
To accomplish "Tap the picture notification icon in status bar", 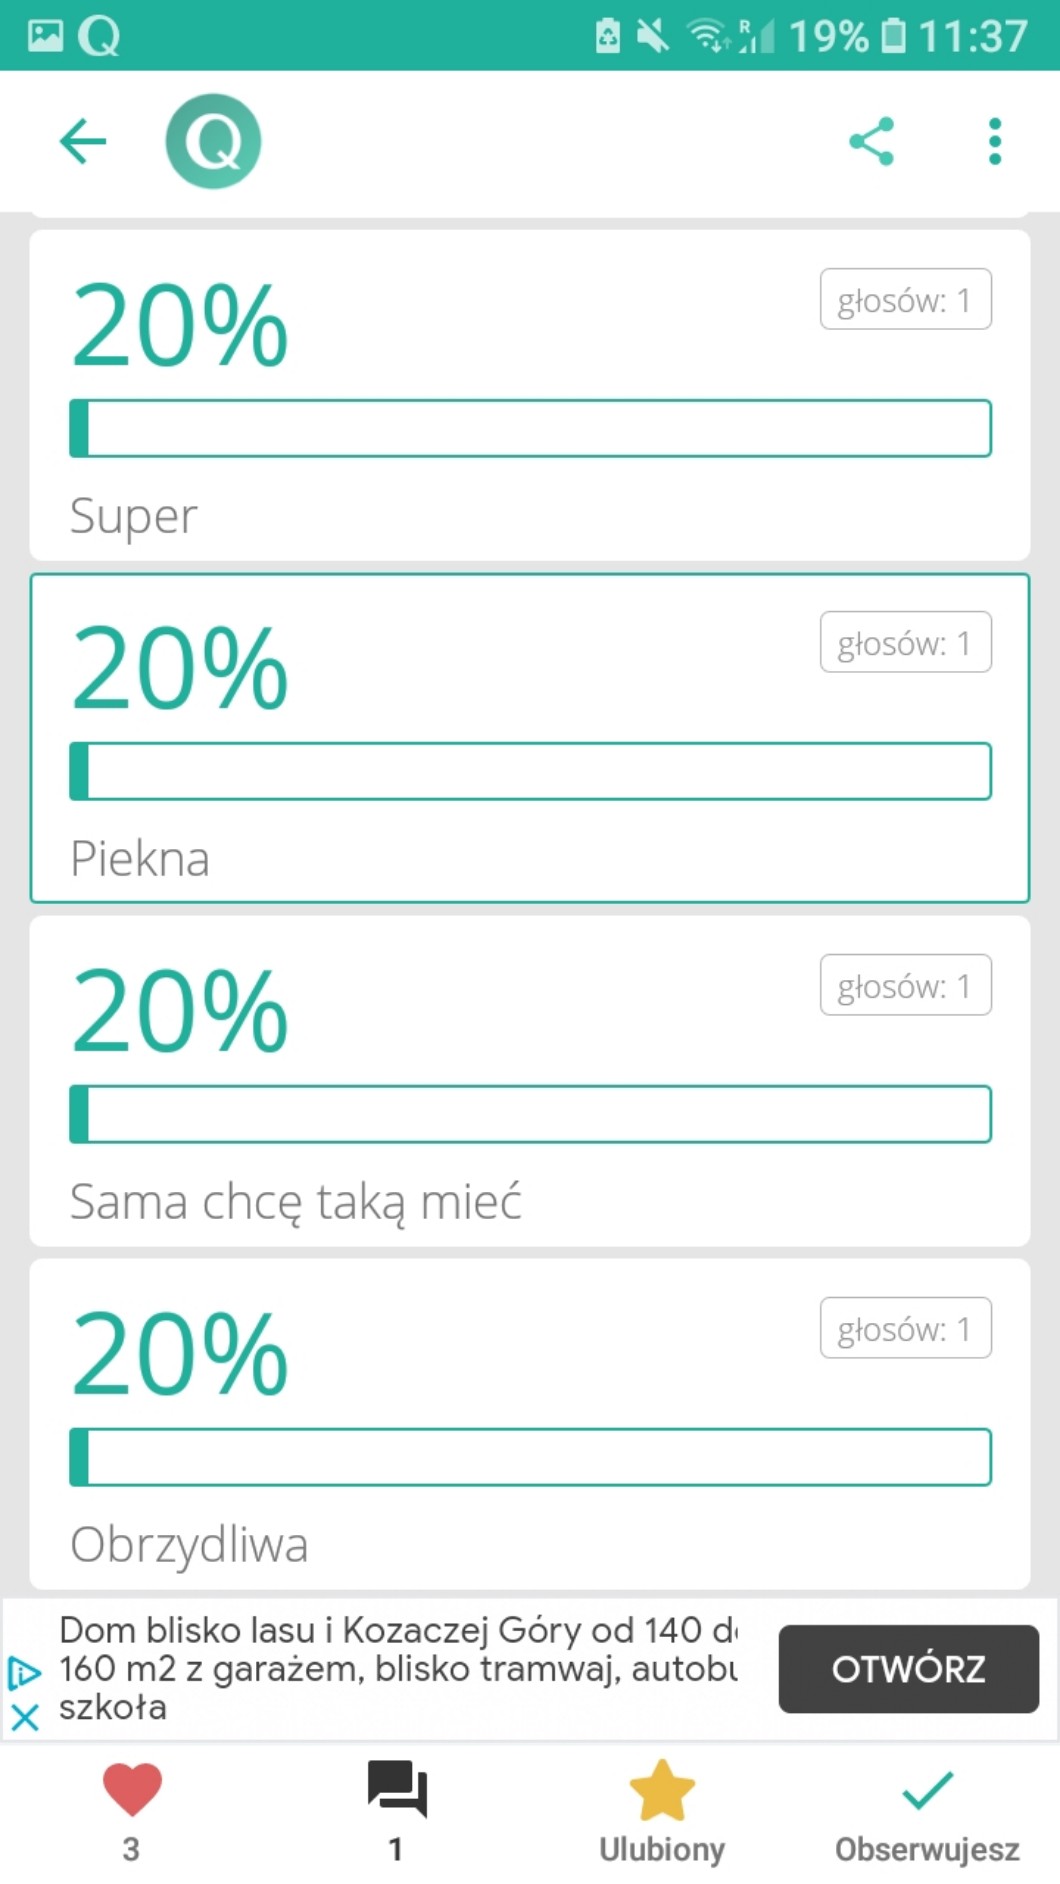I will [x=45, y=36].
